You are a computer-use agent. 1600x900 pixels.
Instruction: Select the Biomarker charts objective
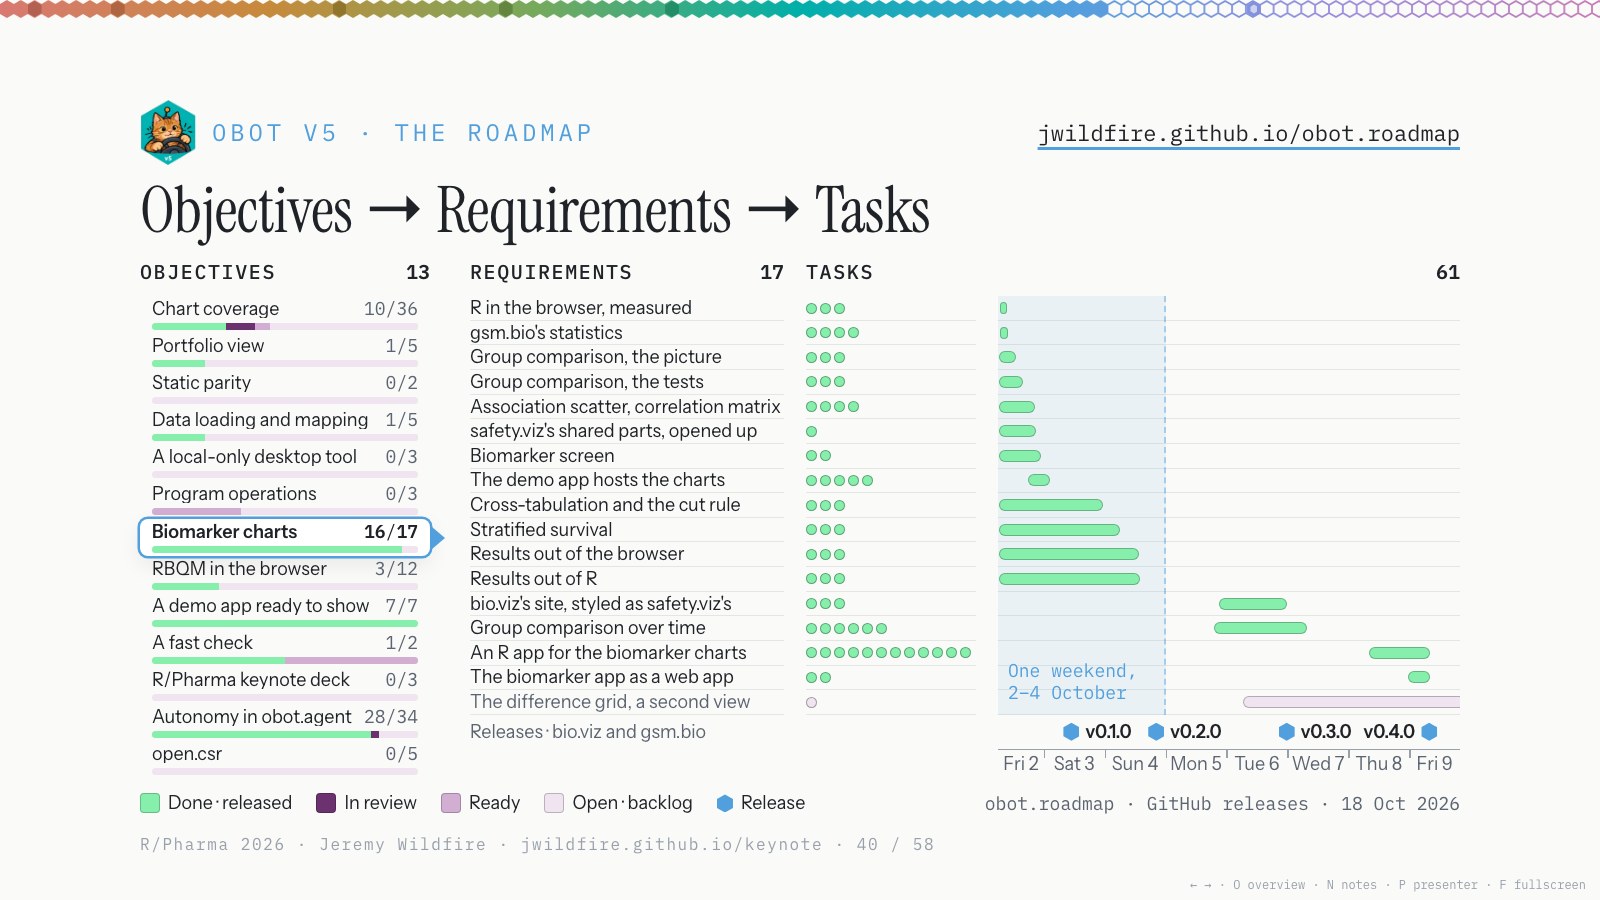point(284,537)
